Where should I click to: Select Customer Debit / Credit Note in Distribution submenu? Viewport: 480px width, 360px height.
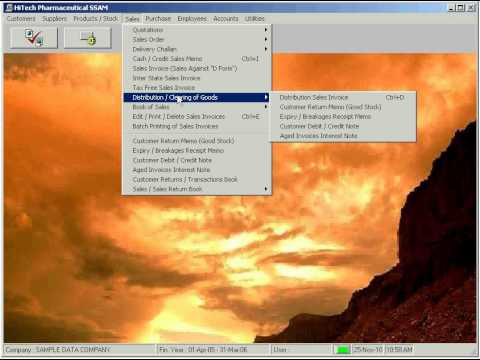tap(343, 127)
